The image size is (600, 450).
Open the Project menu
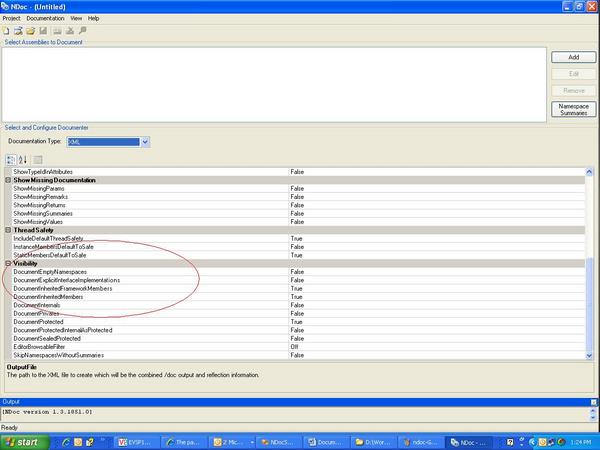[11, 18]
